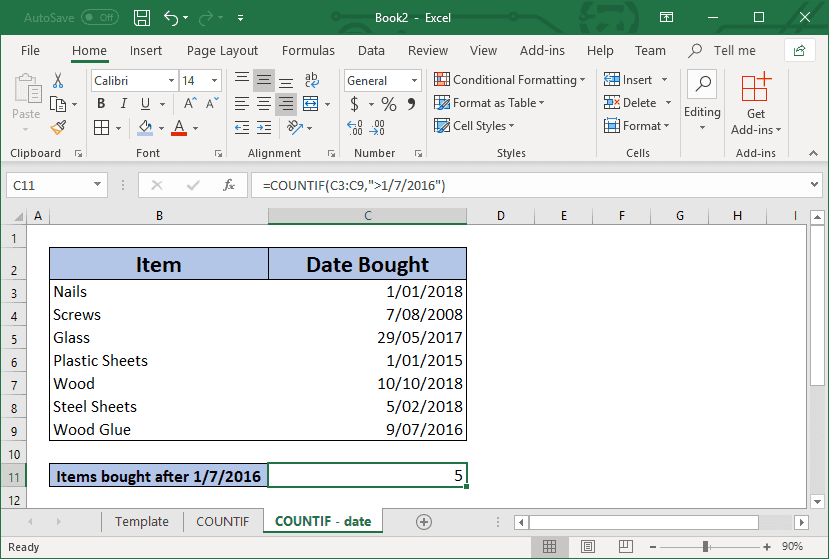Open the Formulas tab
Image resolution: width=829 pixels, height=559 pixels.
(308, 51)
